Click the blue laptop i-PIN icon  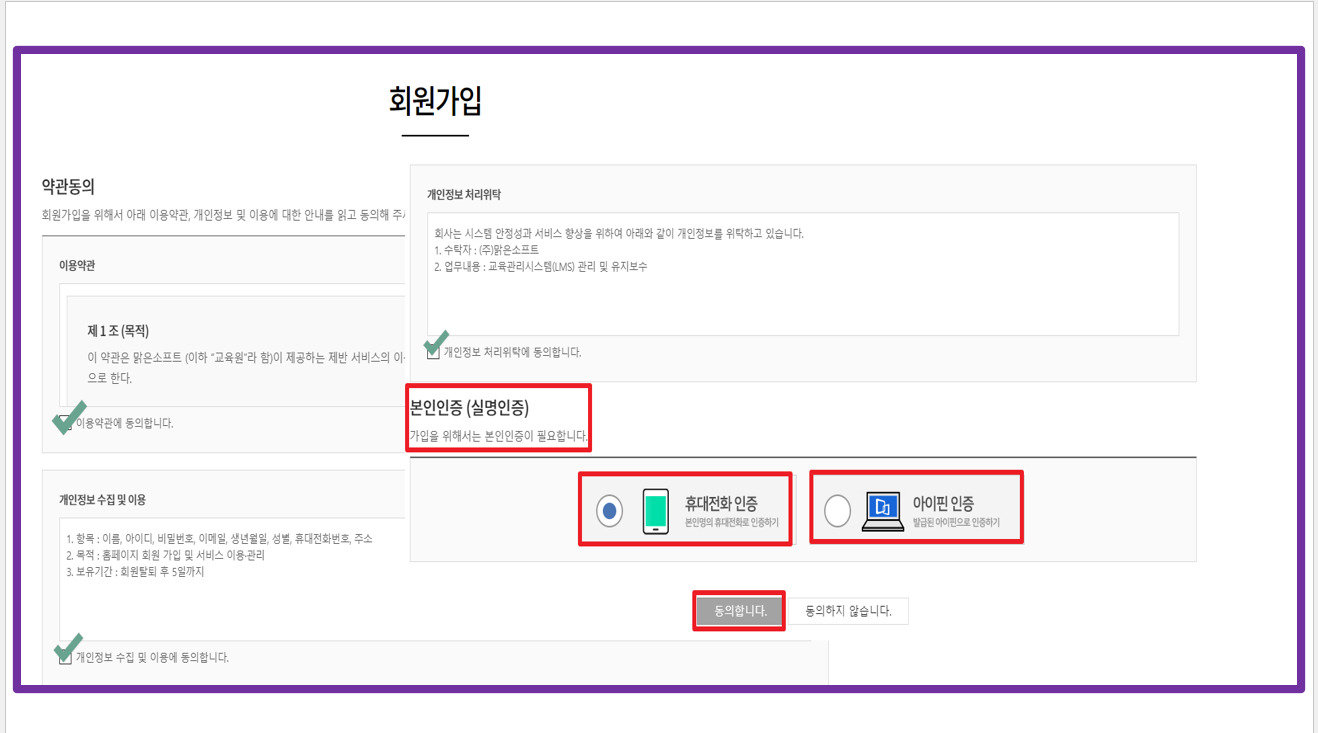[x=882, y=511]
